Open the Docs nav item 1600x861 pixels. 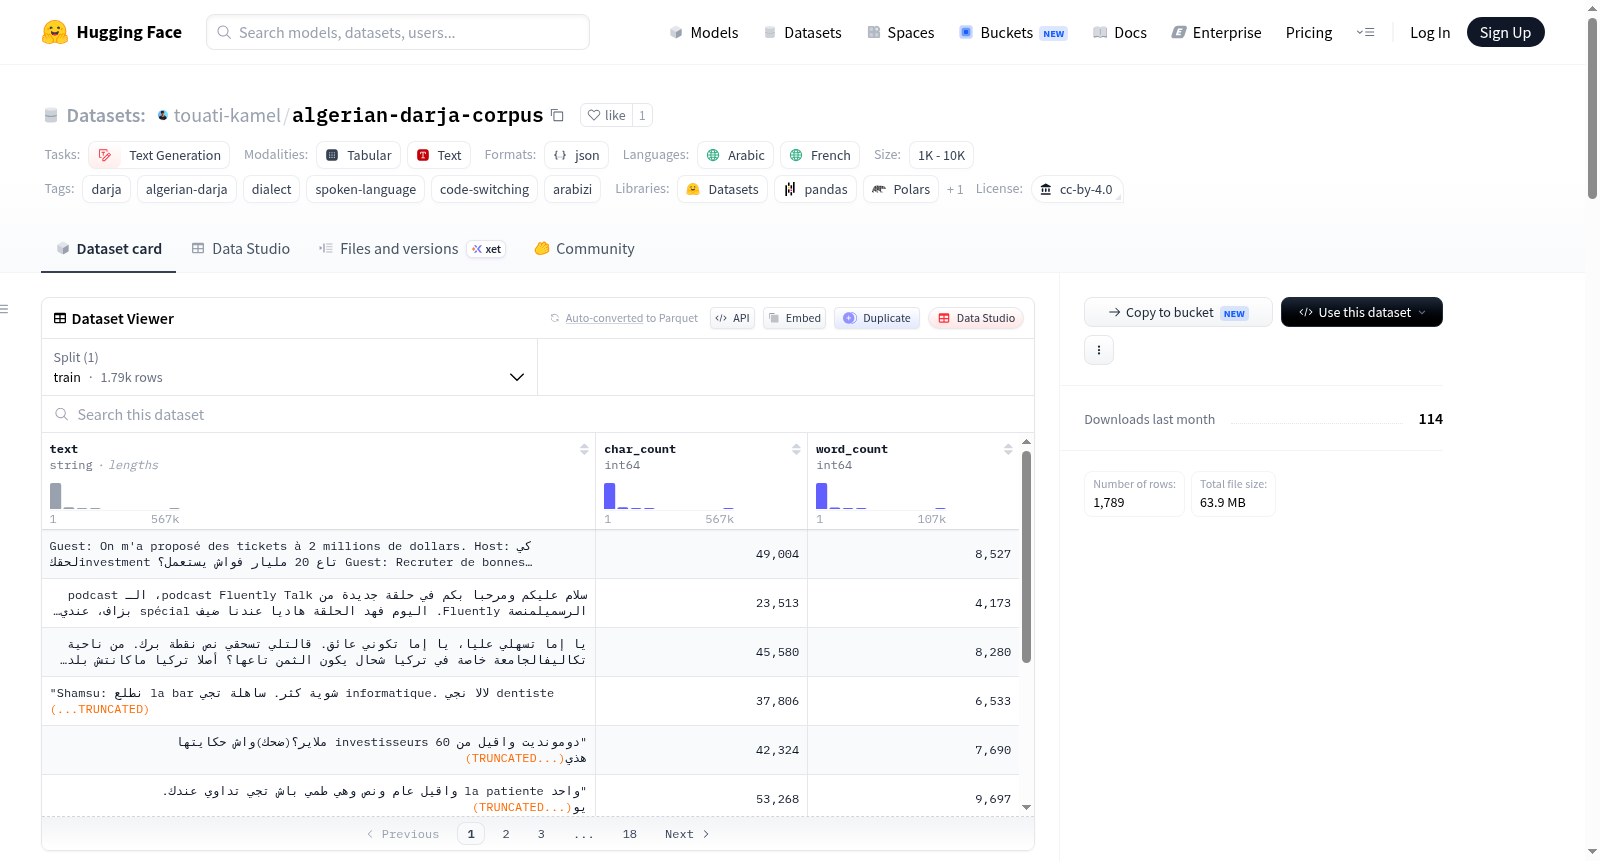[1120, 32]
